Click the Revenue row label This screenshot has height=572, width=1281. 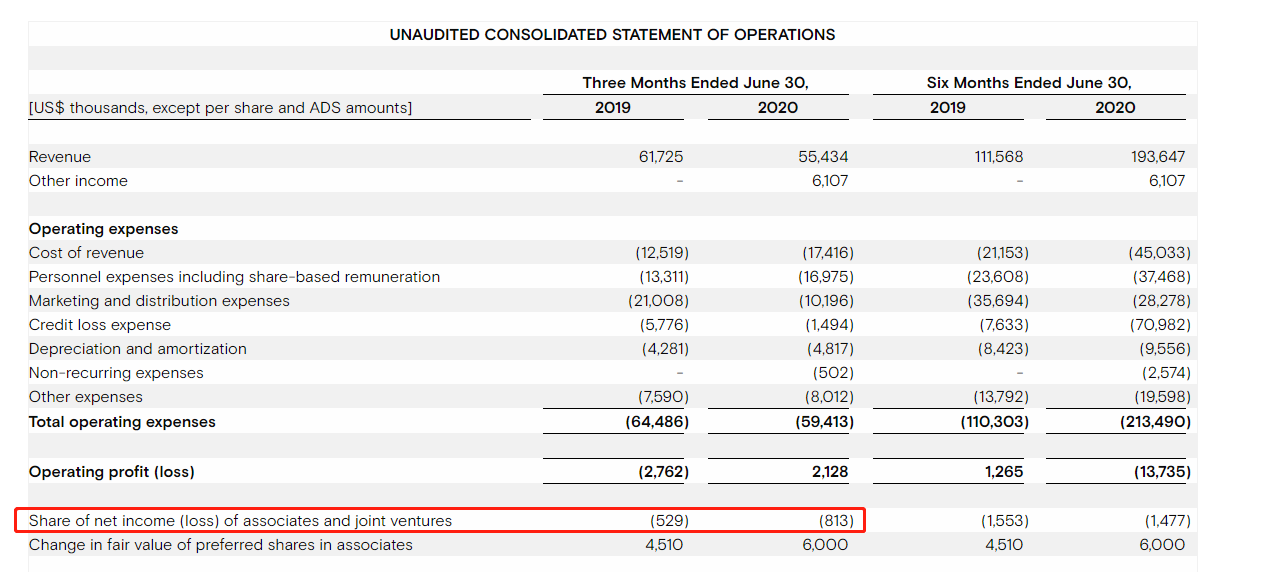(60, 157)
